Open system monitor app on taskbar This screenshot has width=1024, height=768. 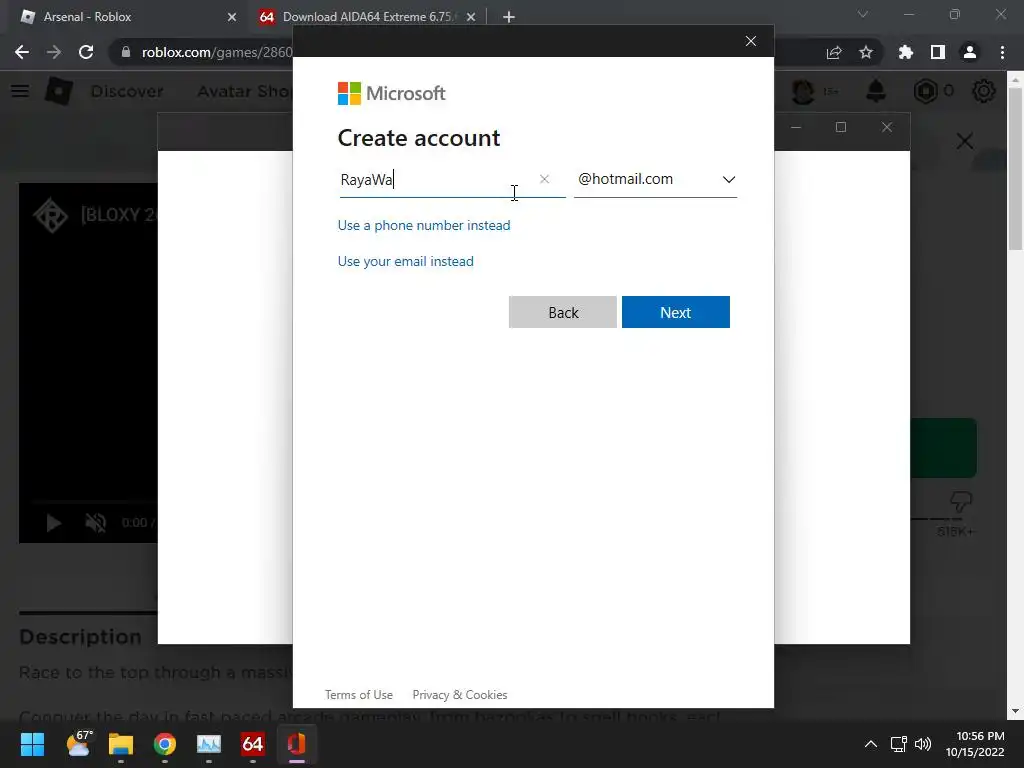click(209, 744)
